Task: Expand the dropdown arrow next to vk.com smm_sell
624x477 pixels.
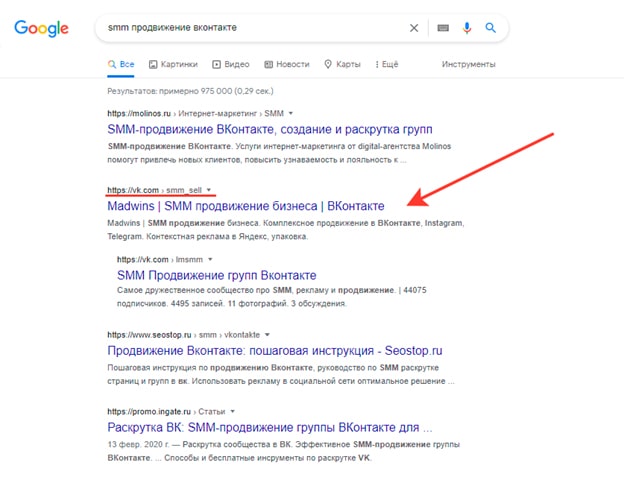Action: click(209, 190)
